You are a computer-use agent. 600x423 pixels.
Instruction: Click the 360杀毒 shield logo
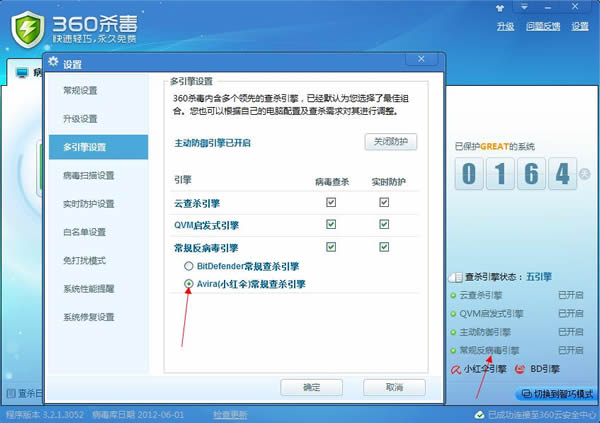click(27, 27)
